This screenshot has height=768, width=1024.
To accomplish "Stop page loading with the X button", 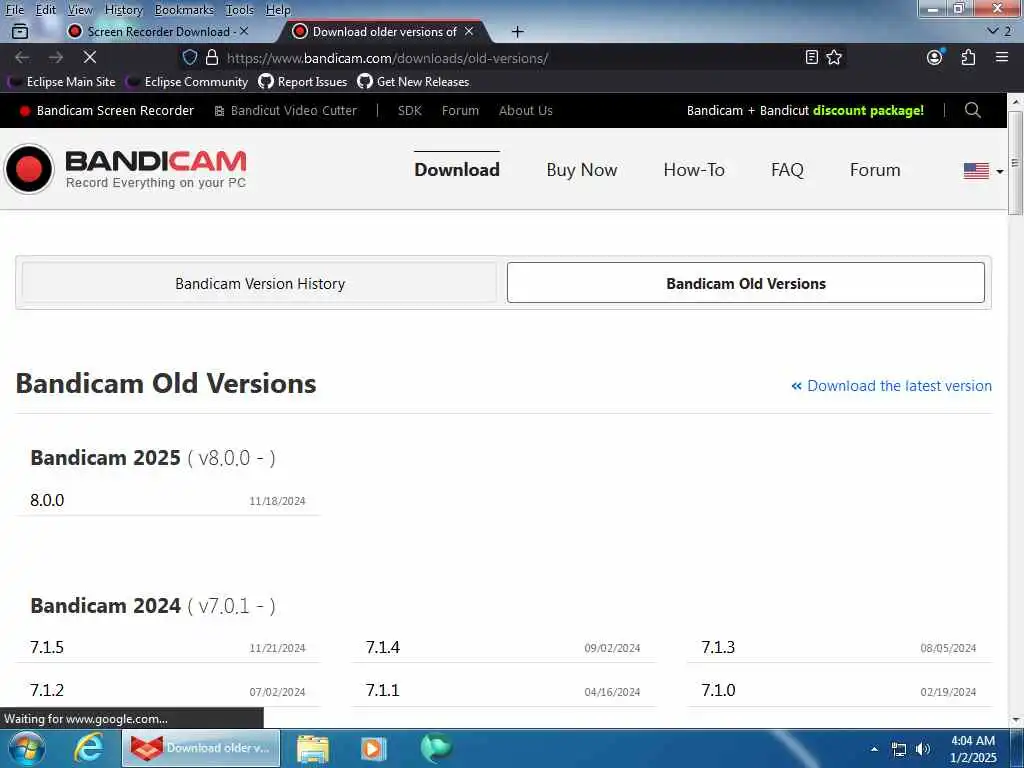I will pos(89,57).
